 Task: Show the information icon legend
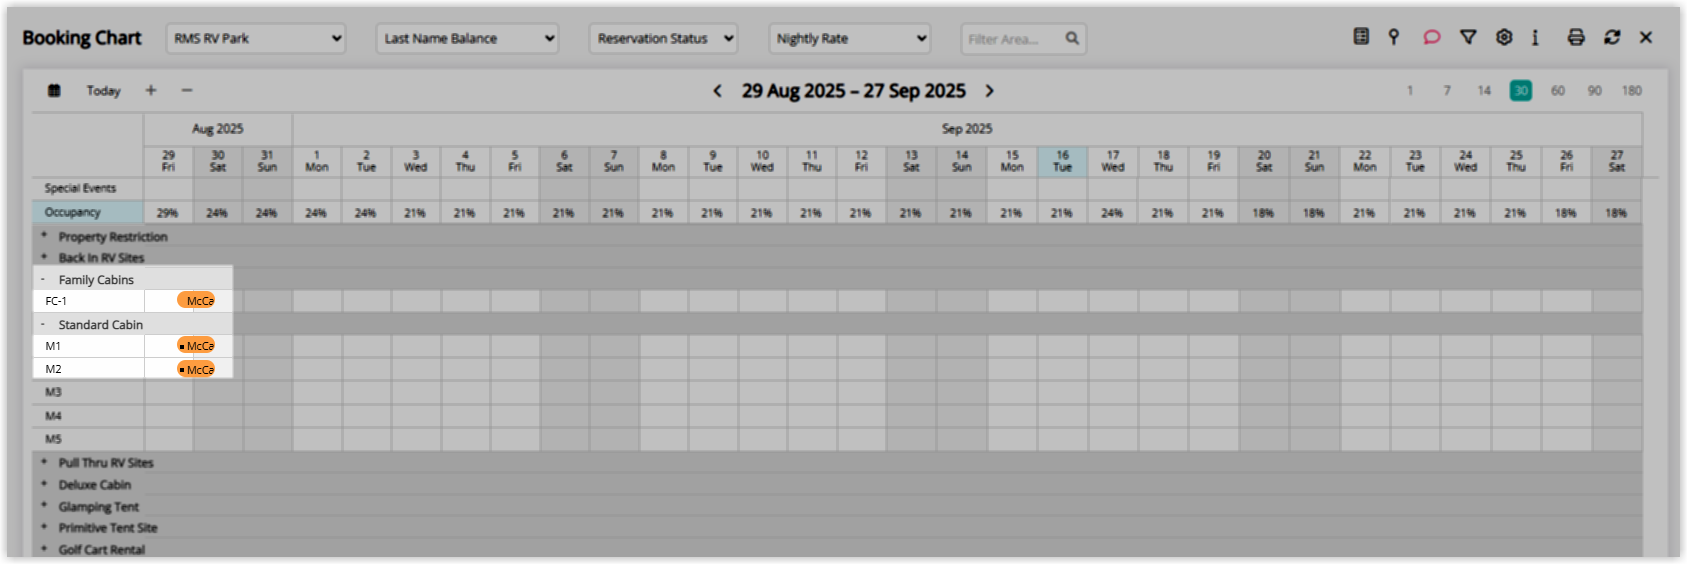(x=1535, y=37)
